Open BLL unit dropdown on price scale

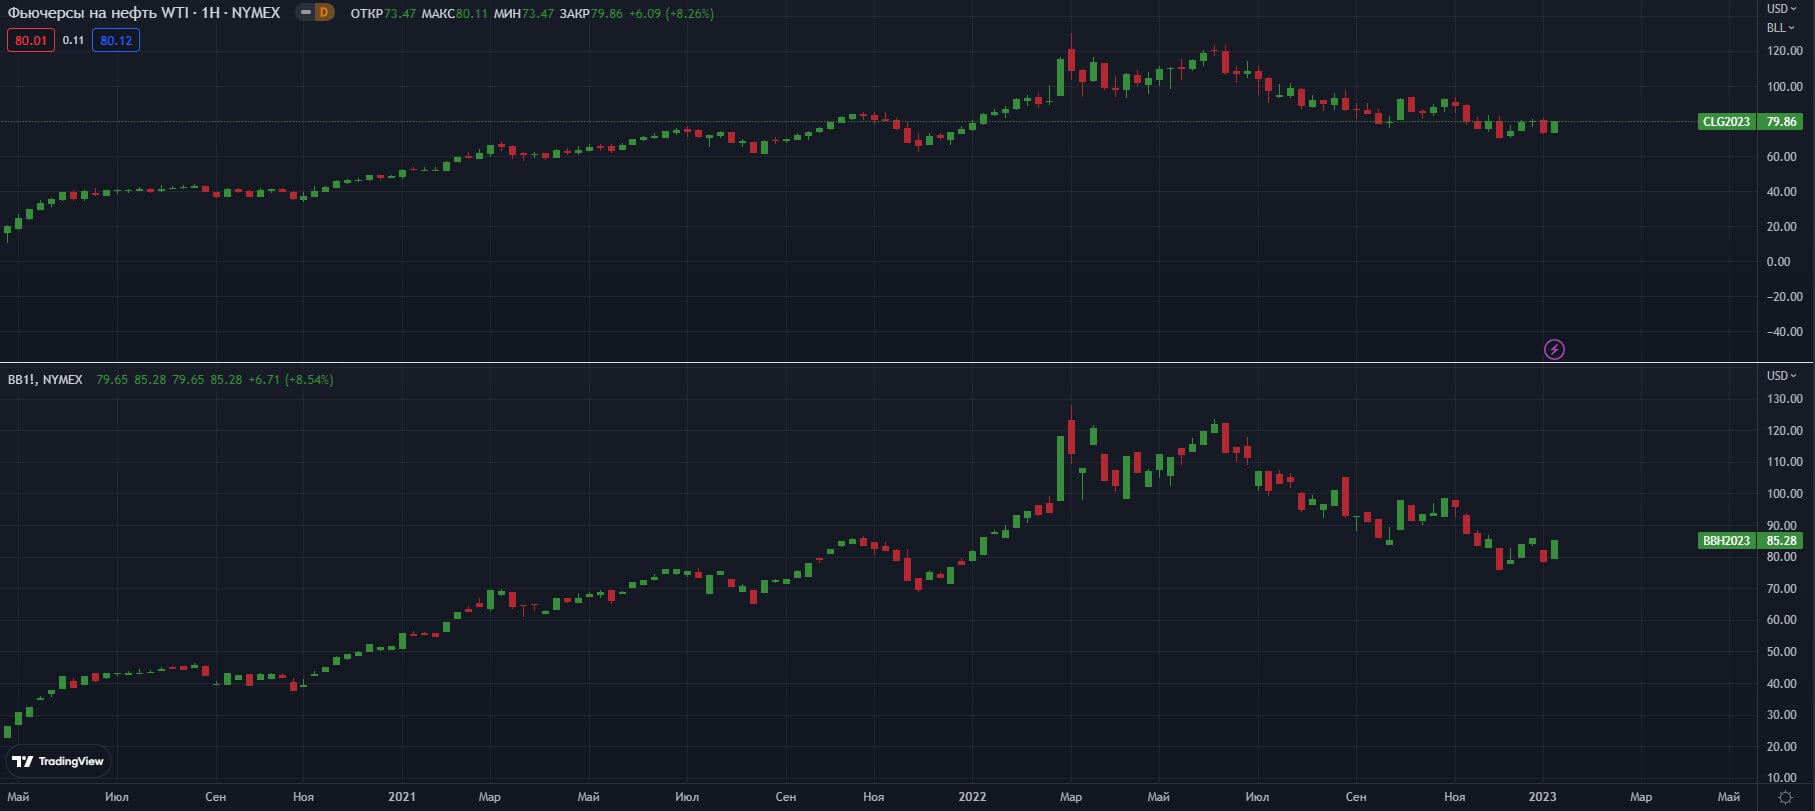tap(1780, 27)
